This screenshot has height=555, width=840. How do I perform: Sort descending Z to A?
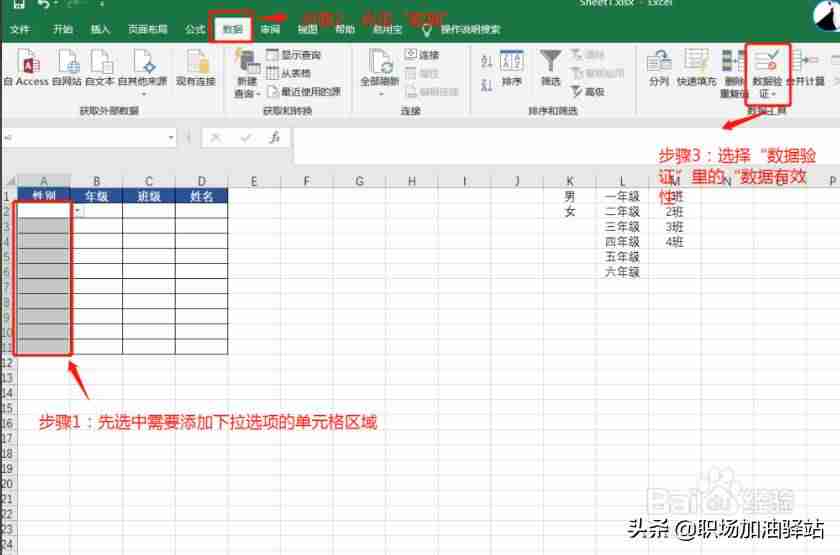[x=486, y=85]
